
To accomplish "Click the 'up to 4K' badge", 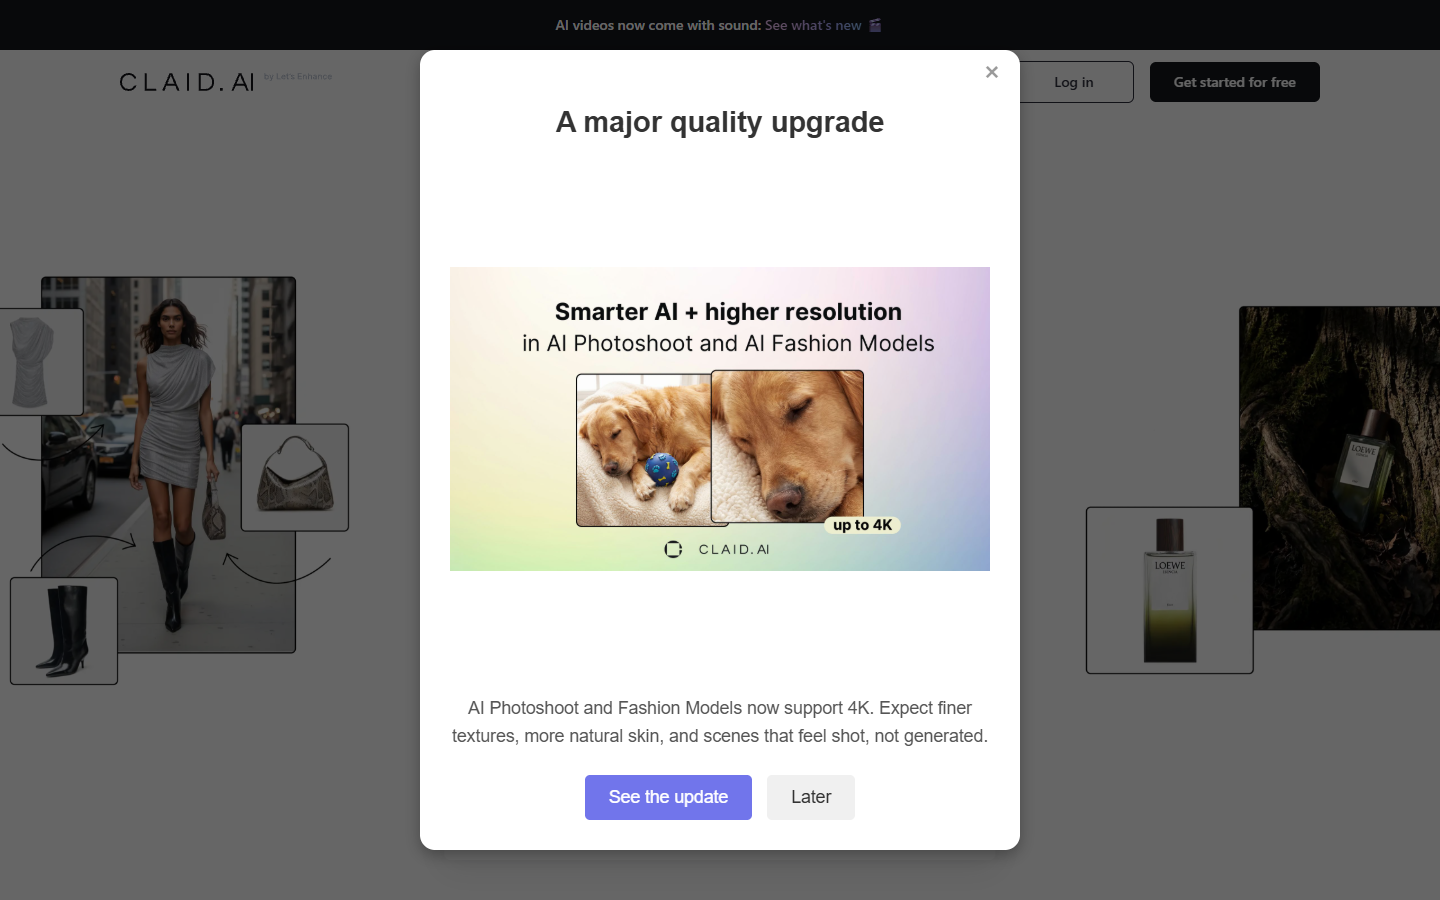I will 863,525.
